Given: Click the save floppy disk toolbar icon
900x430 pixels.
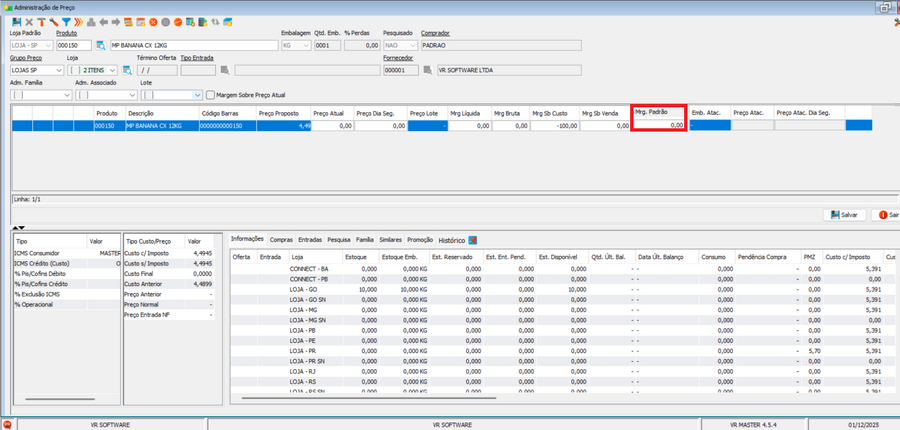Looking at the screenshot, I should point(17,21).
